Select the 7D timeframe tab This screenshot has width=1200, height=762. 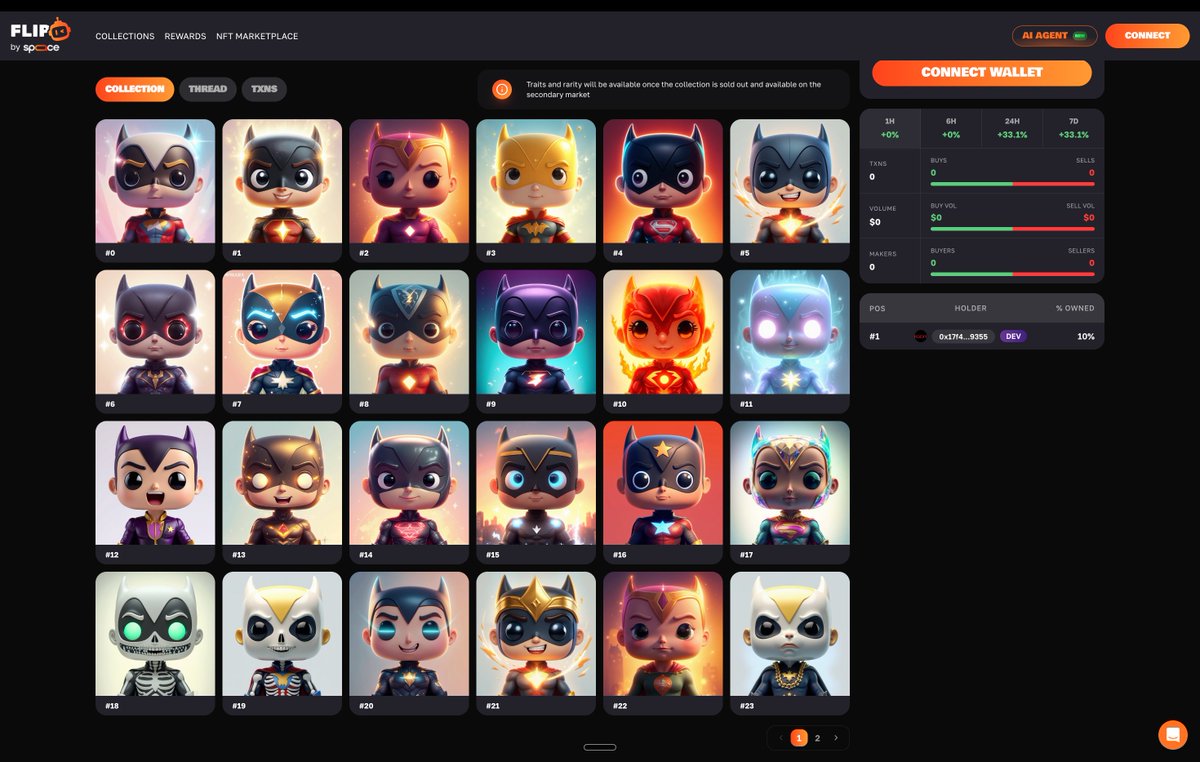click(1073, 127)
